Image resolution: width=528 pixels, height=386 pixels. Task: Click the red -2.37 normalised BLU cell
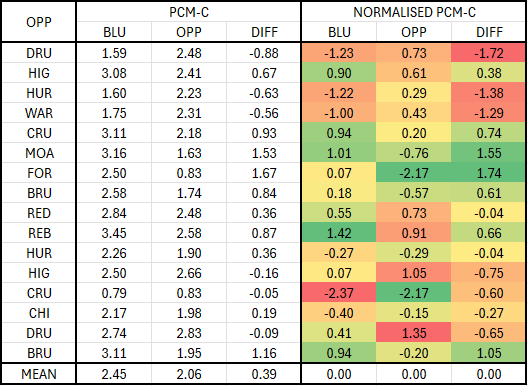(339, 293)
